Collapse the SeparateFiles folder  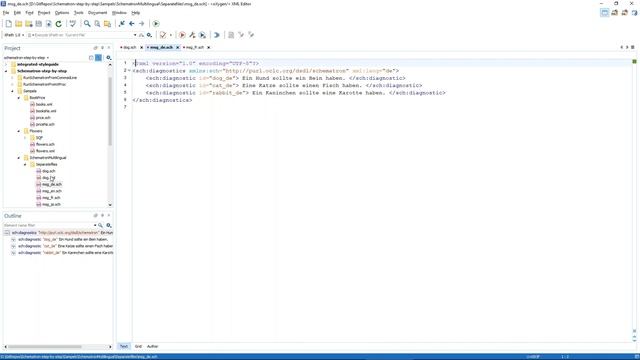pos(25,164)
